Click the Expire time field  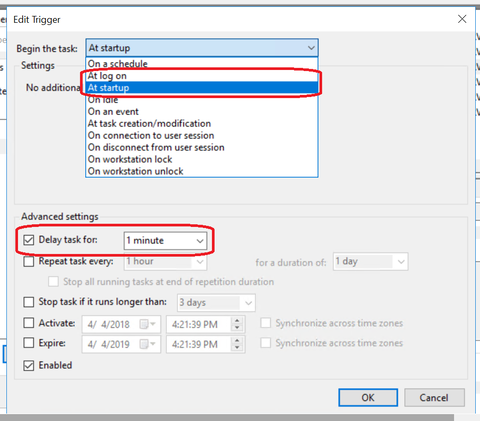tap(199, 344)
